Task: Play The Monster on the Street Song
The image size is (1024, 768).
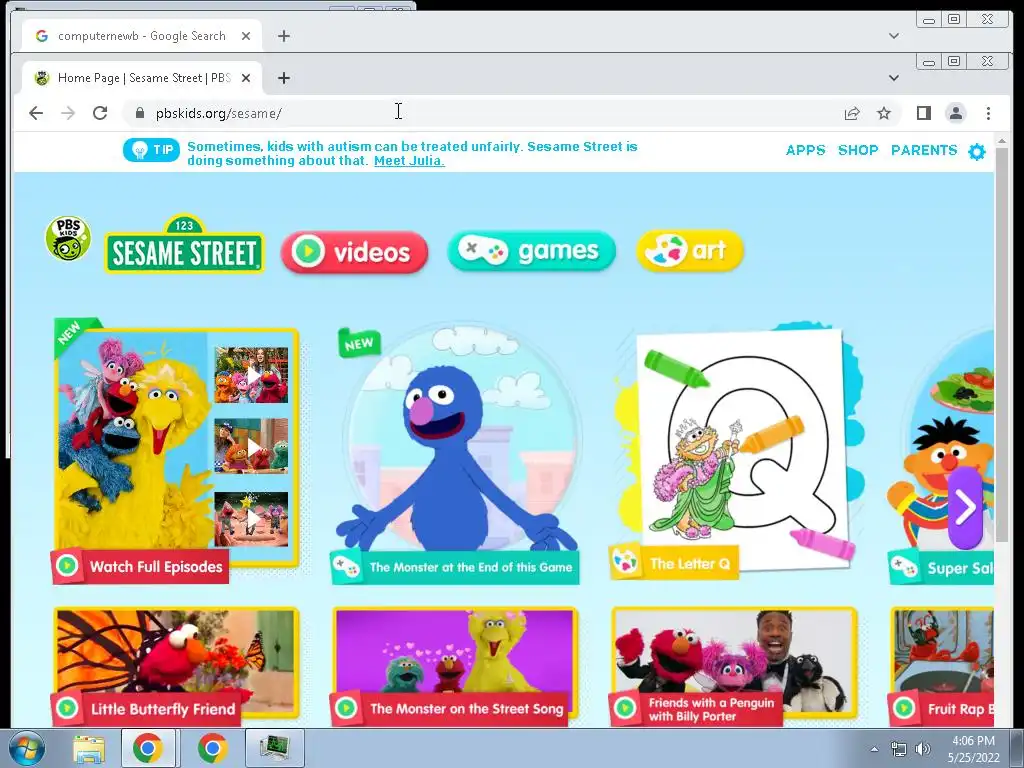Action: [455, 666]
